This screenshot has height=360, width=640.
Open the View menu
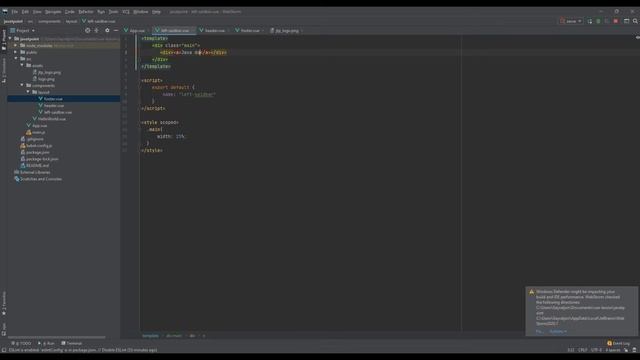(37, 12)
